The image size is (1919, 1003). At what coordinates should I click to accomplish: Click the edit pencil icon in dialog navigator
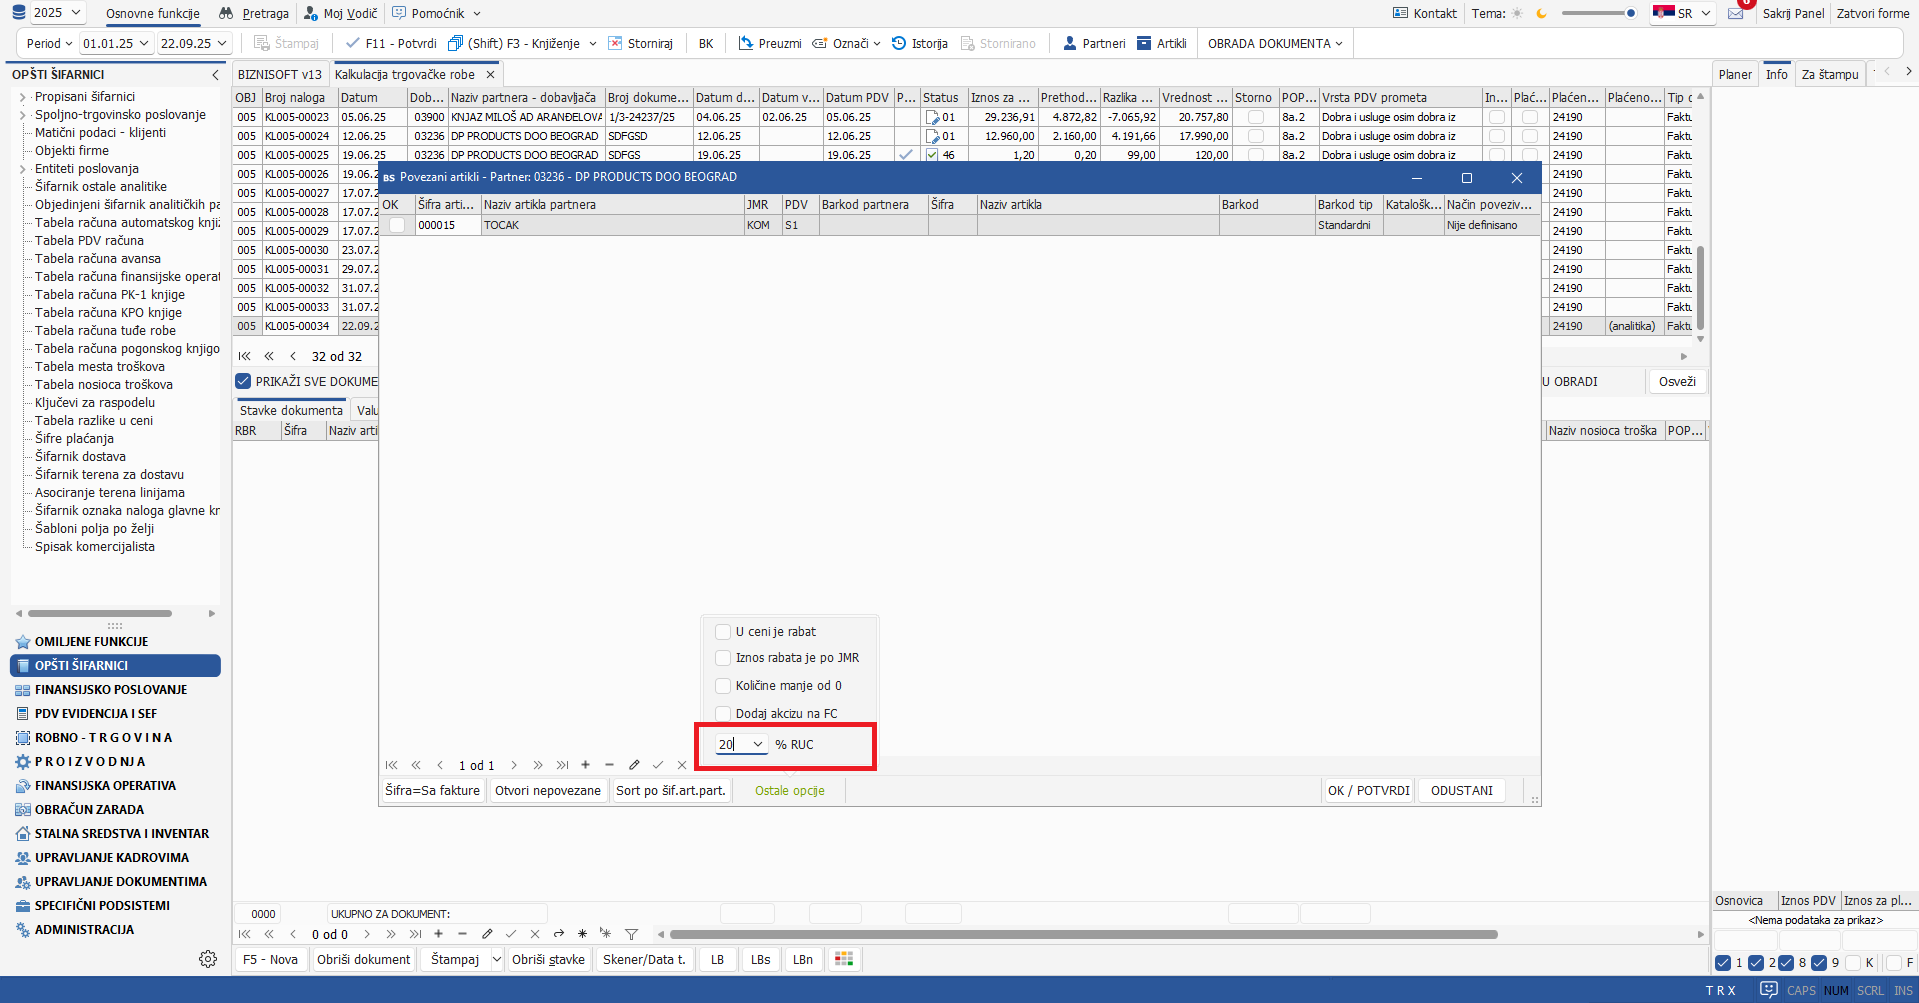[634, 765]
